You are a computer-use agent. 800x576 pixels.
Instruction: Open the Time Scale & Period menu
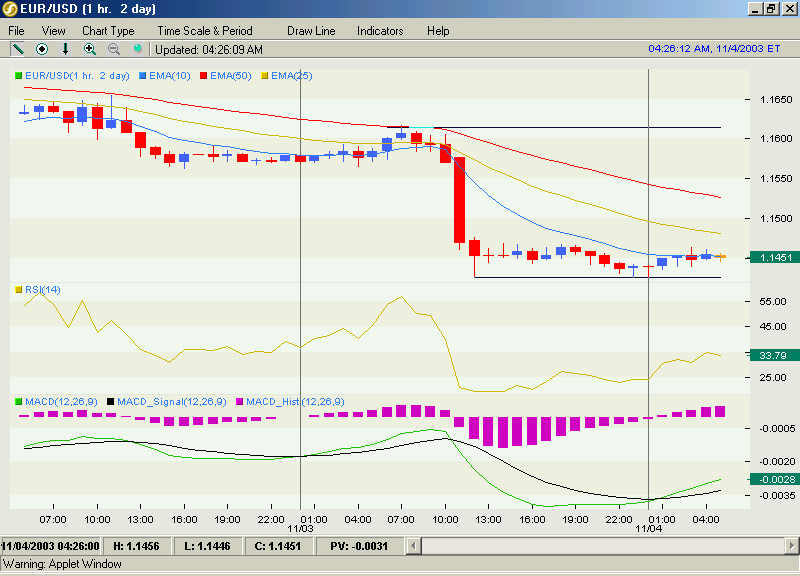click(205, 31)
